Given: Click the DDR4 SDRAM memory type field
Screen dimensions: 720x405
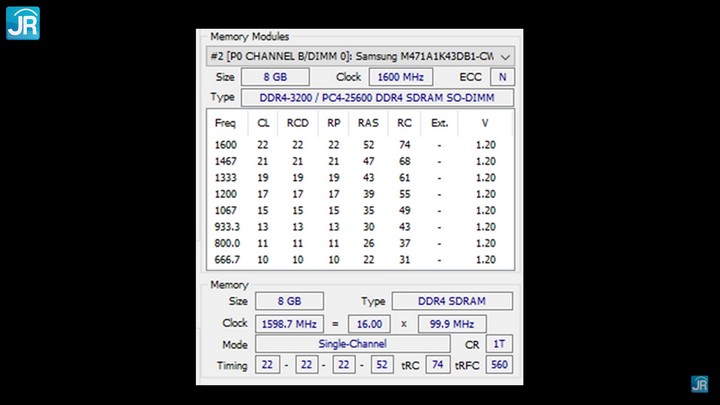Looking at the screenshot, I should pos(451,301).
